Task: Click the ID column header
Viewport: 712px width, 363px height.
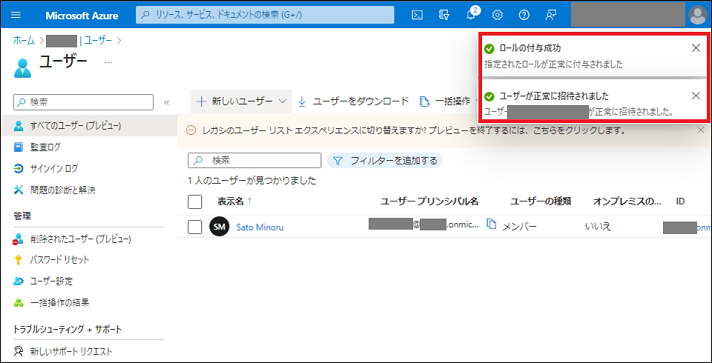Action: pos(680,201)
